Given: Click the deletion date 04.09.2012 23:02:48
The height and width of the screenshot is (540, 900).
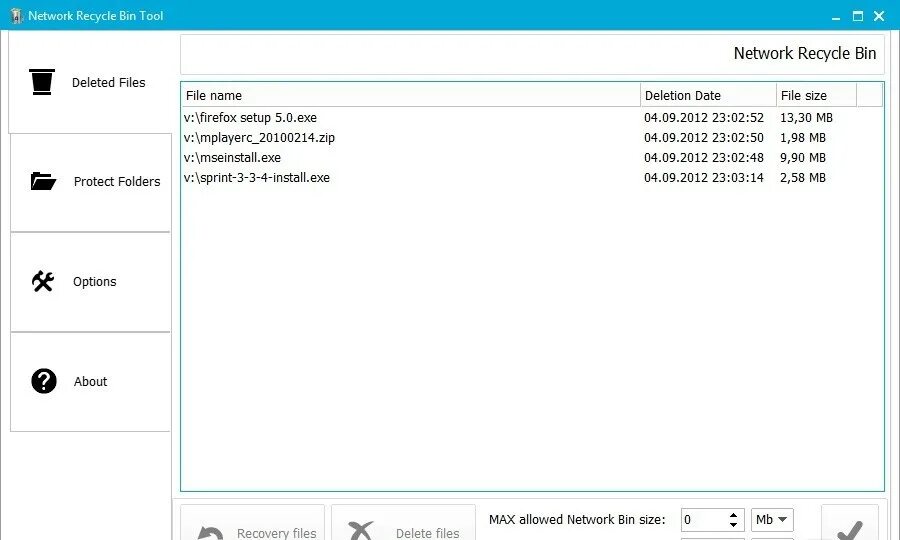Looking at the screenshot, I should point(704,158).
